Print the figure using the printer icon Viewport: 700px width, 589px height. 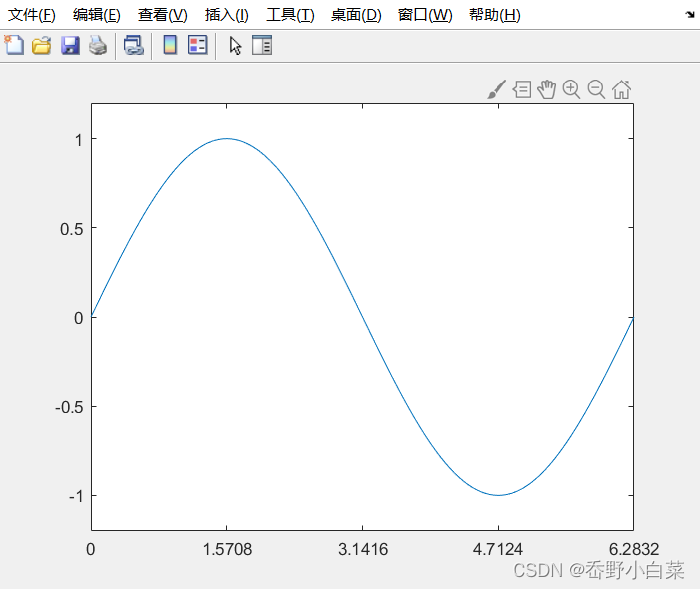[x=98, y=45]
